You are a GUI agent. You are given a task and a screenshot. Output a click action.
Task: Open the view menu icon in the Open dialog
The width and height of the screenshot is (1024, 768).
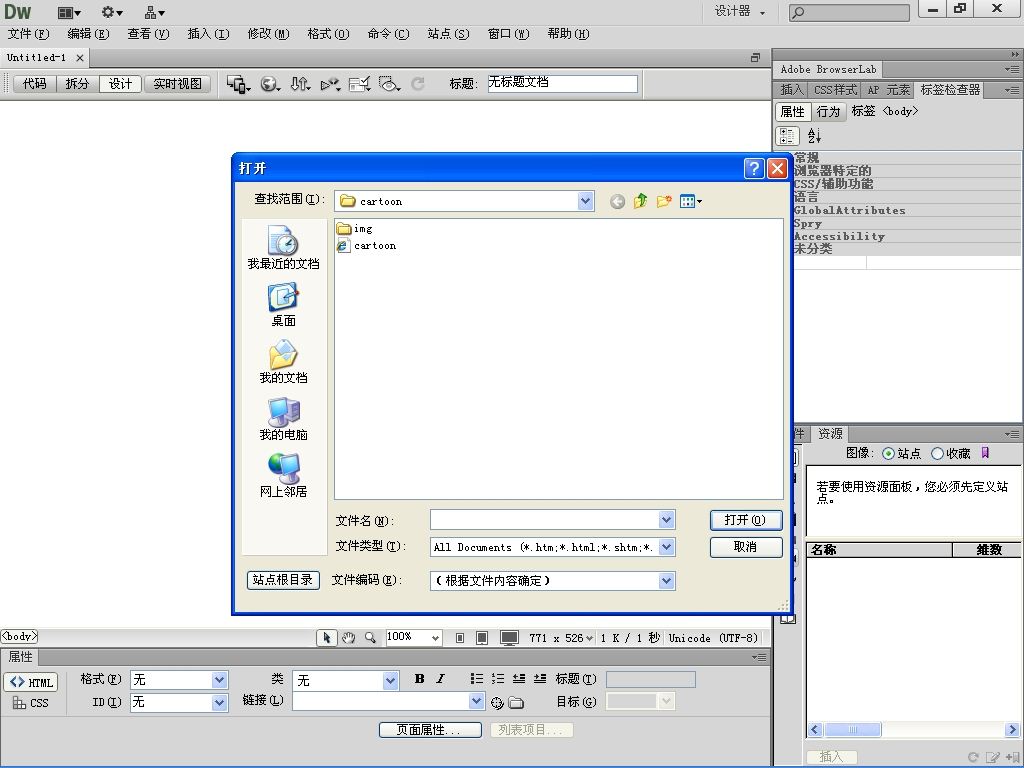pyautogui.click(x=690, y=201)
